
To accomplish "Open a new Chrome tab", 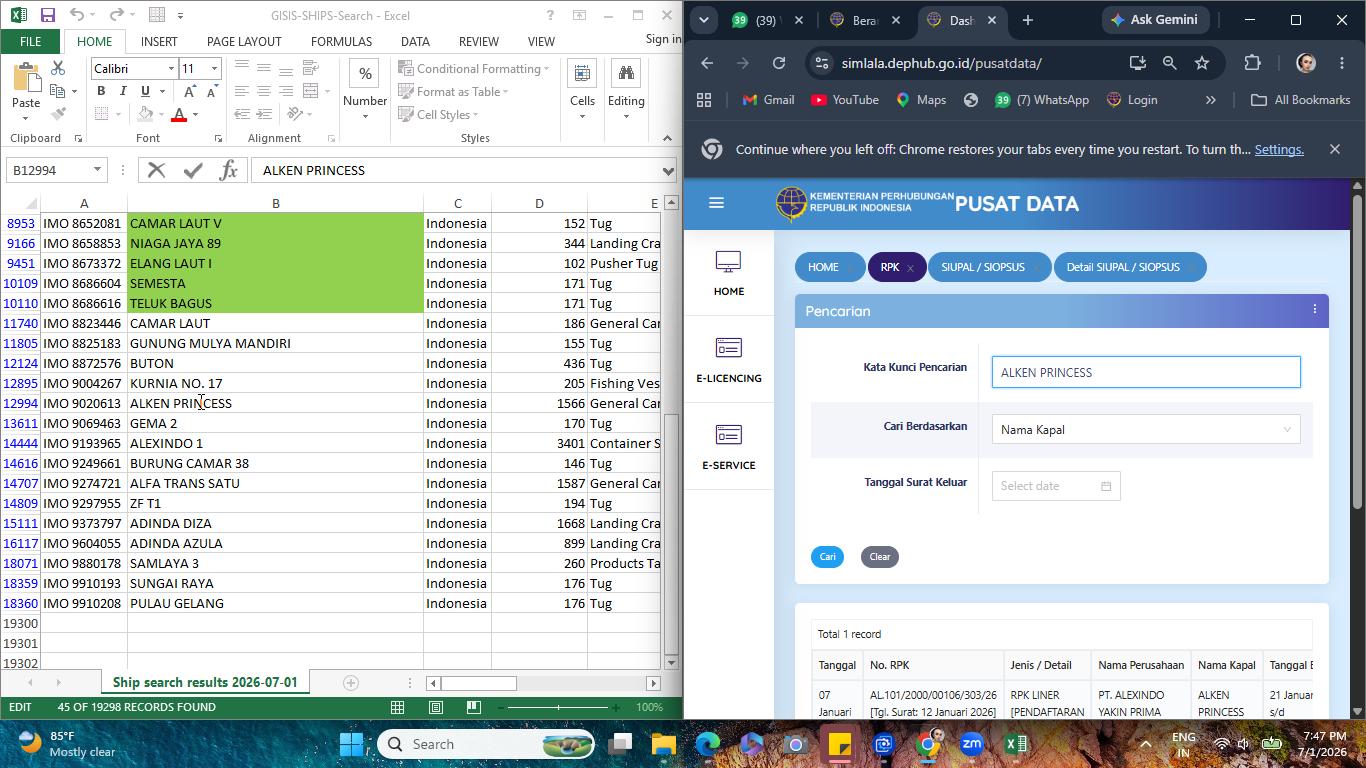I will [1027, 20].
